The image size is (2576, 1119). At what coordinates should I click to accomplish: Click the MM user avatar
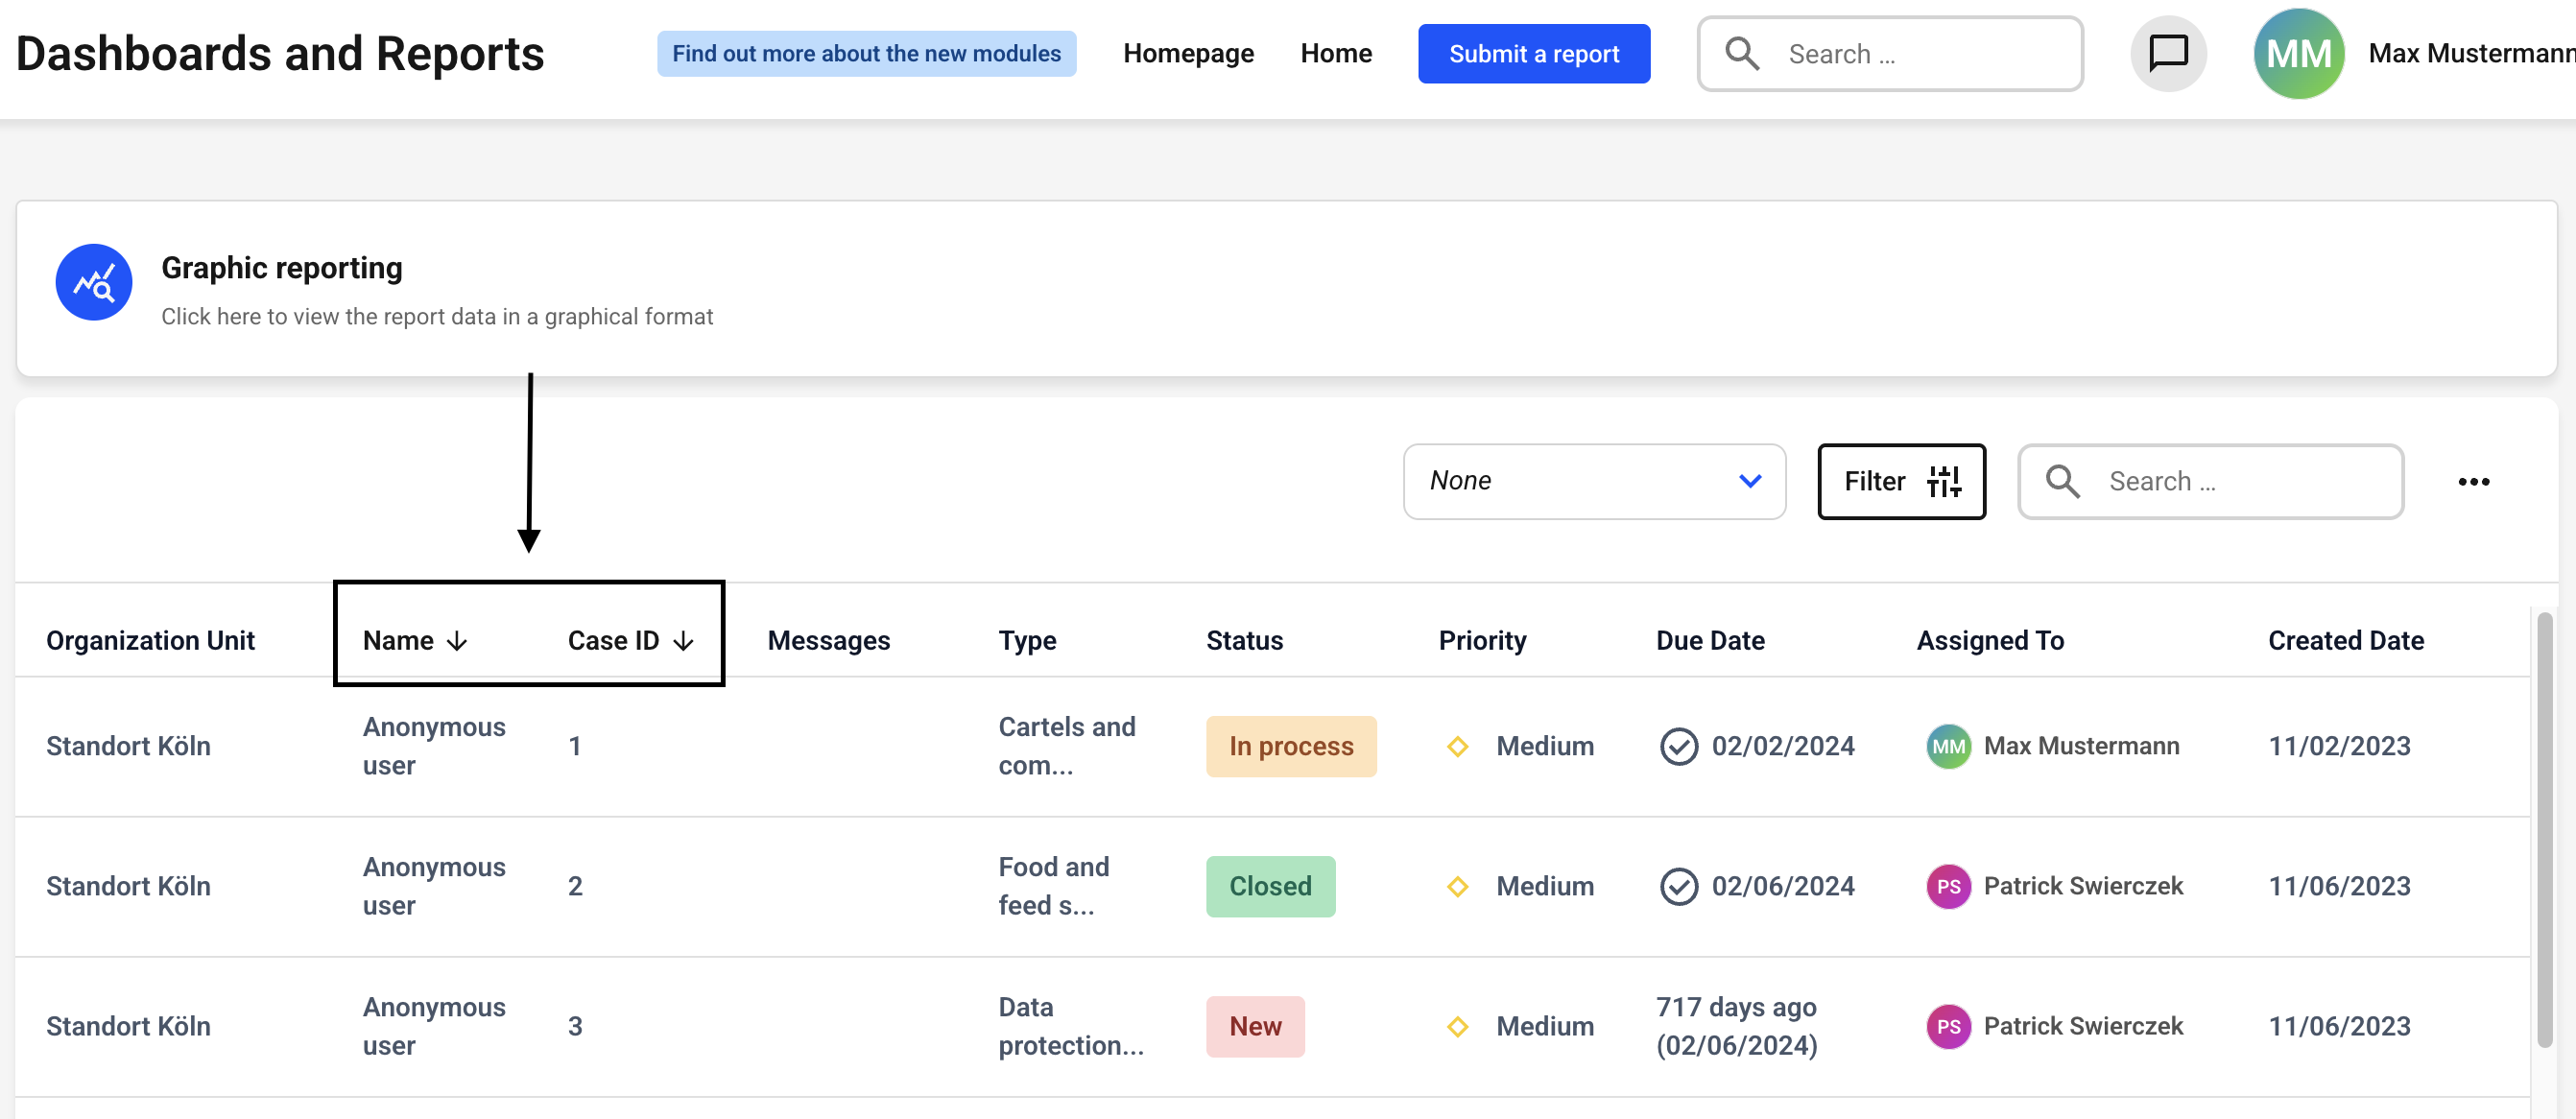pos(2298,54)
